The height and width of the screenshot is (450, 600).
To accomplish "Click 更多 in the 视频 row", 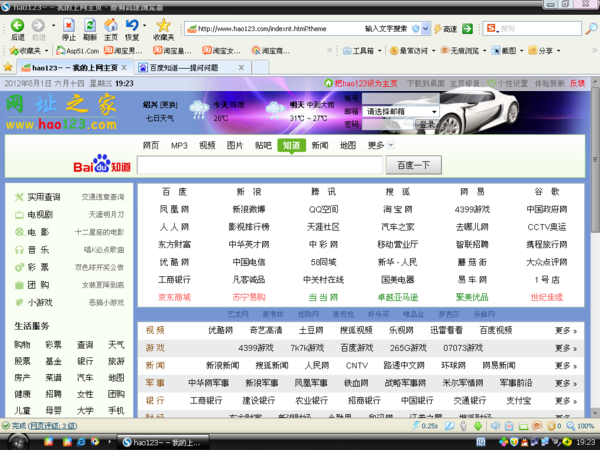I will (566, 330).
